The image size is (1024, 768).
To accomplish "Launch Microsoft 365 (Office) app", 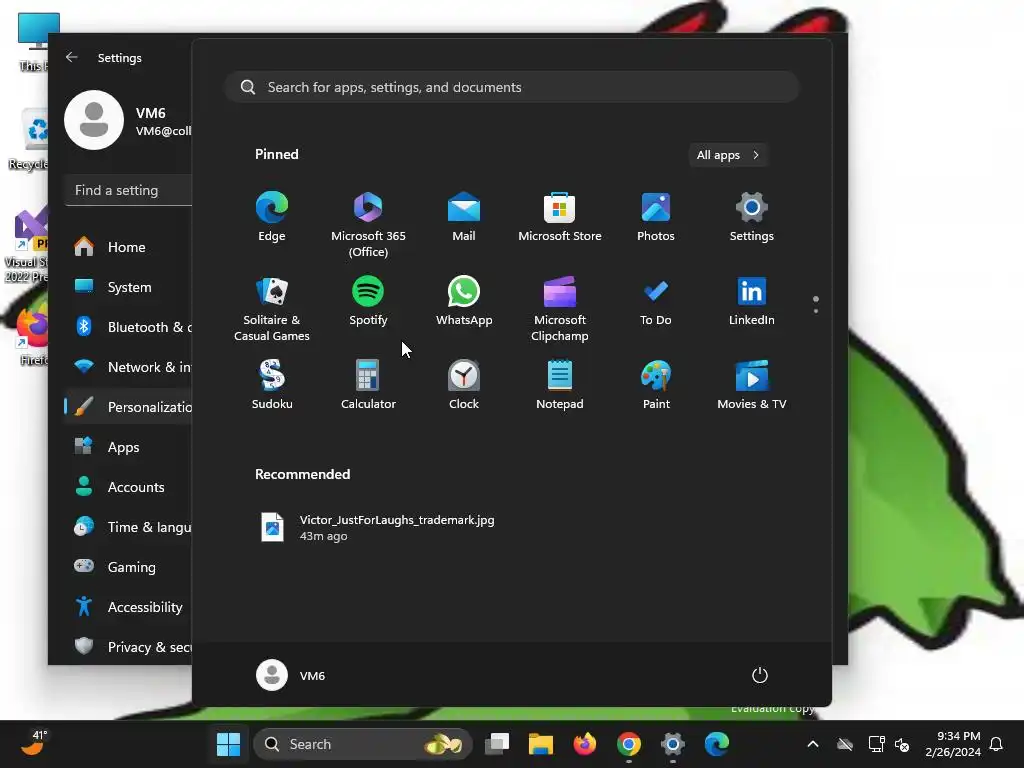I will click(368, 224).
